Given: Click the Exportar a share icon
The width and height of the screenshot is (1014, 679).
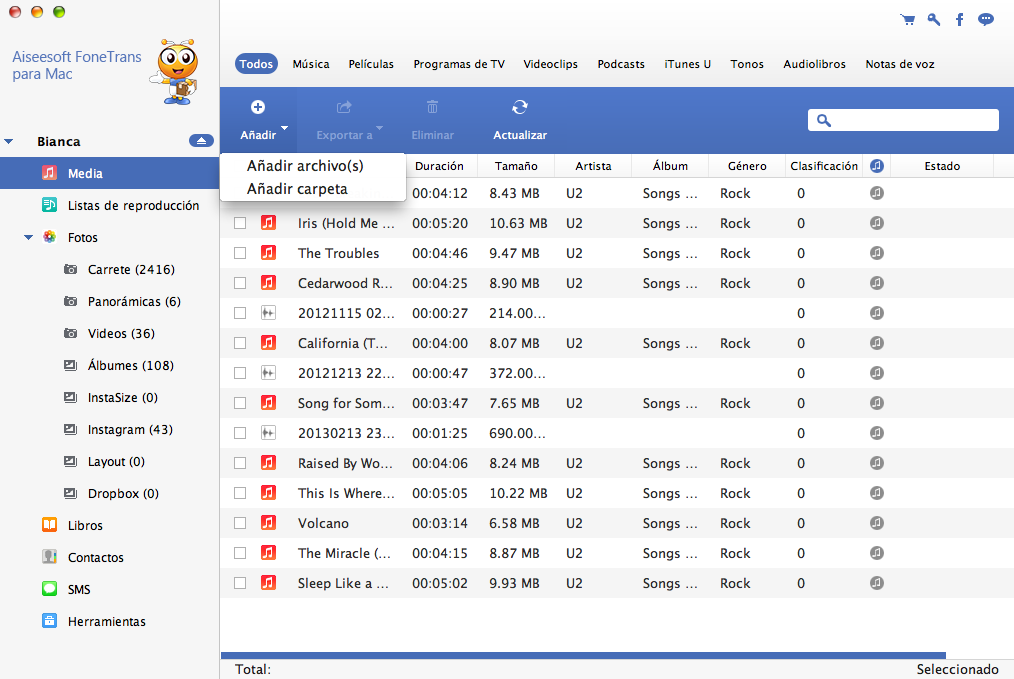Looking at the screenshot, I should point(344,107).
